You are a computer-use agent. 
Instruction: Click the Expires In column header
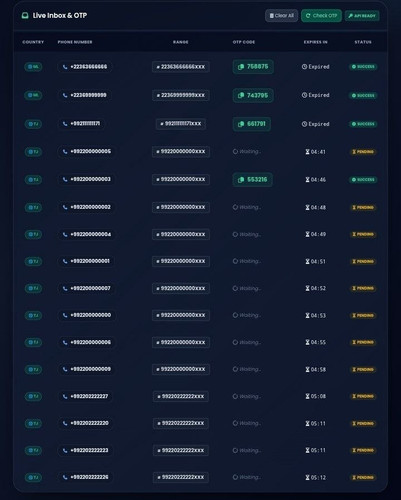pyautogui.click(x=315, y=42)
